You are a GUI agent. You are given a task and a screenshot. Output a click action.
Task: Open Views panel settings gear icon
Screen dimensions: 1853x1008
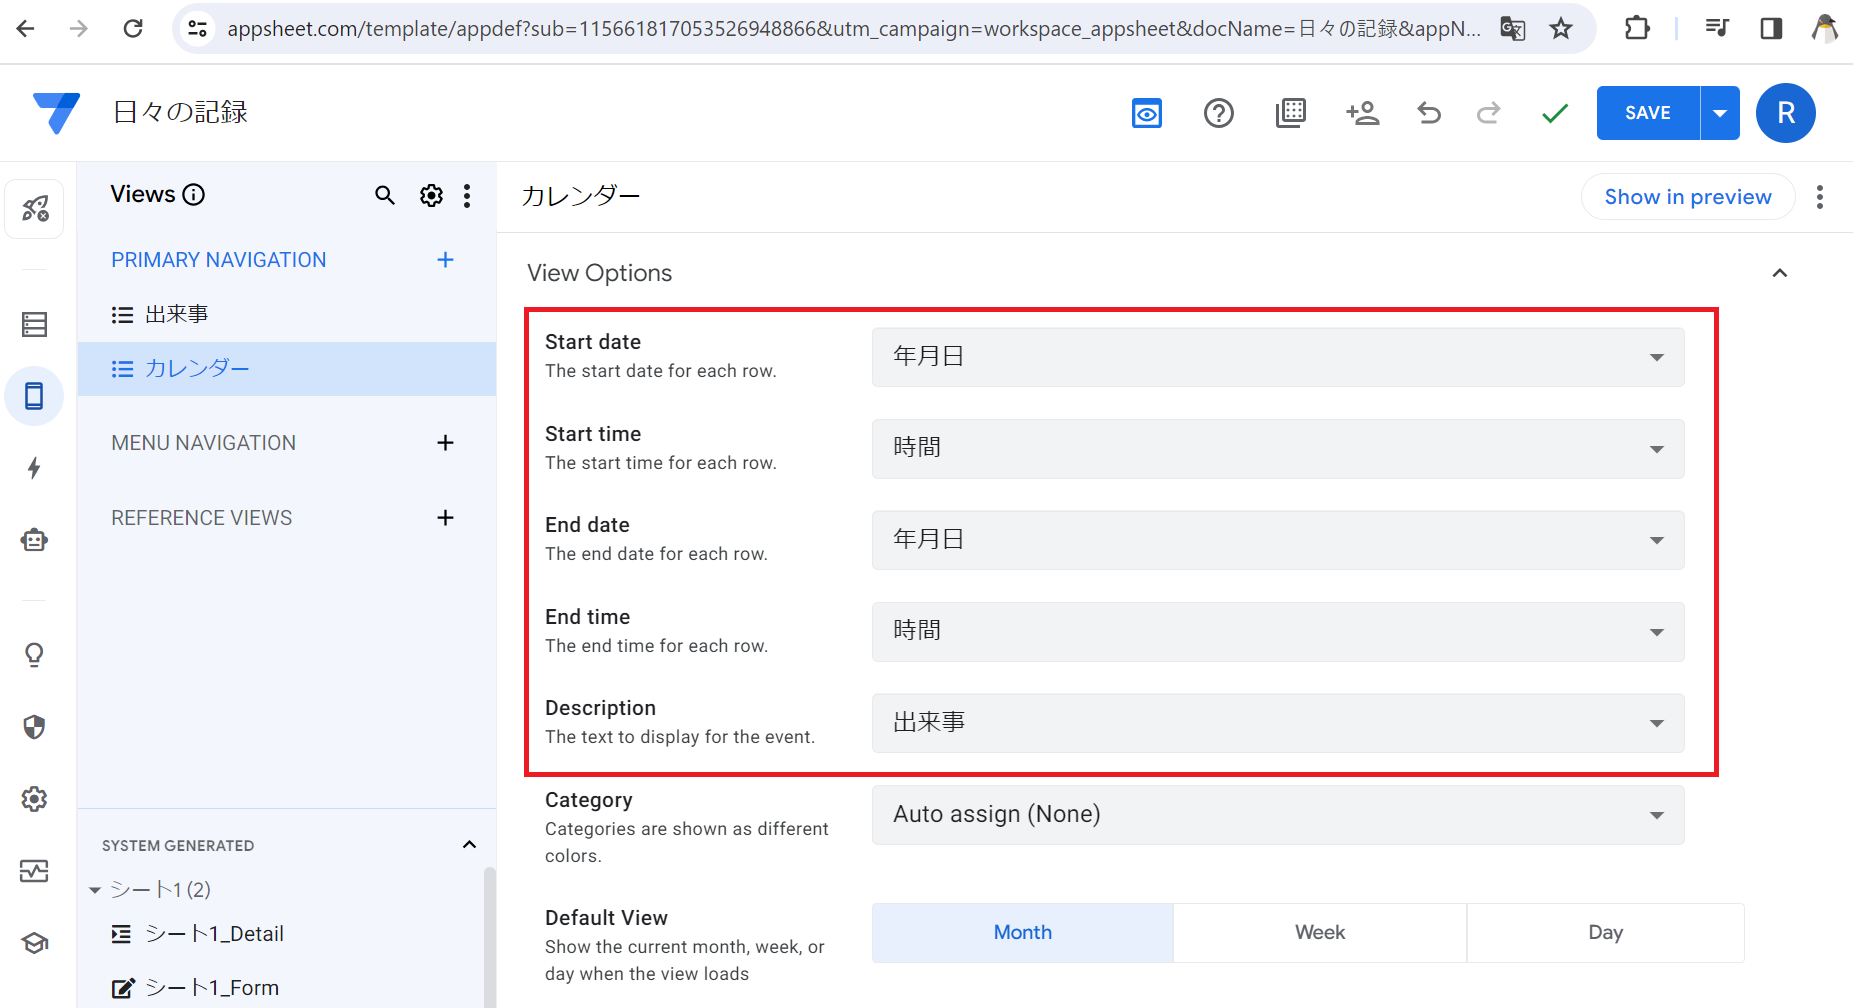(x=431, y=195)
